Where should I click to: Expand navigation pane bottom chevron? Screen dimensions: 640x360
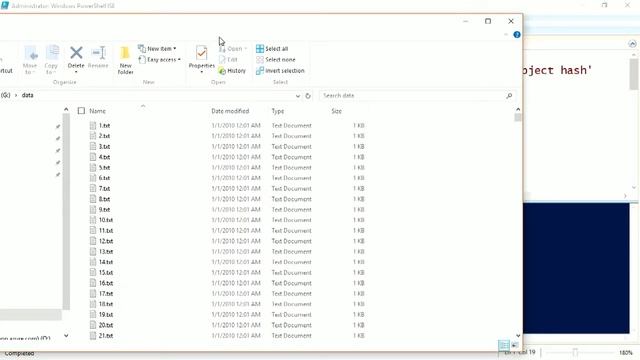point(66,336)
